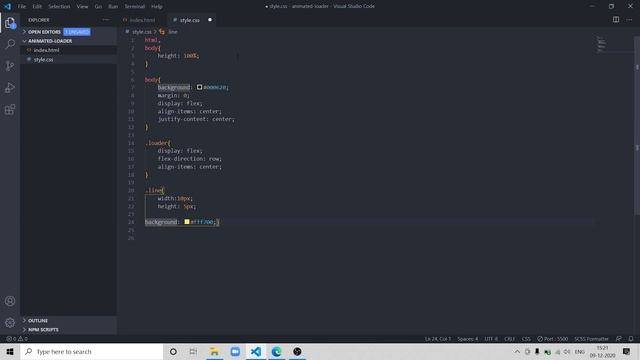Image resolution: width=640 pixels, height=360 pixels.
Task: Open the Help menu
Action: pyautogui.click(x=157, y=6)
